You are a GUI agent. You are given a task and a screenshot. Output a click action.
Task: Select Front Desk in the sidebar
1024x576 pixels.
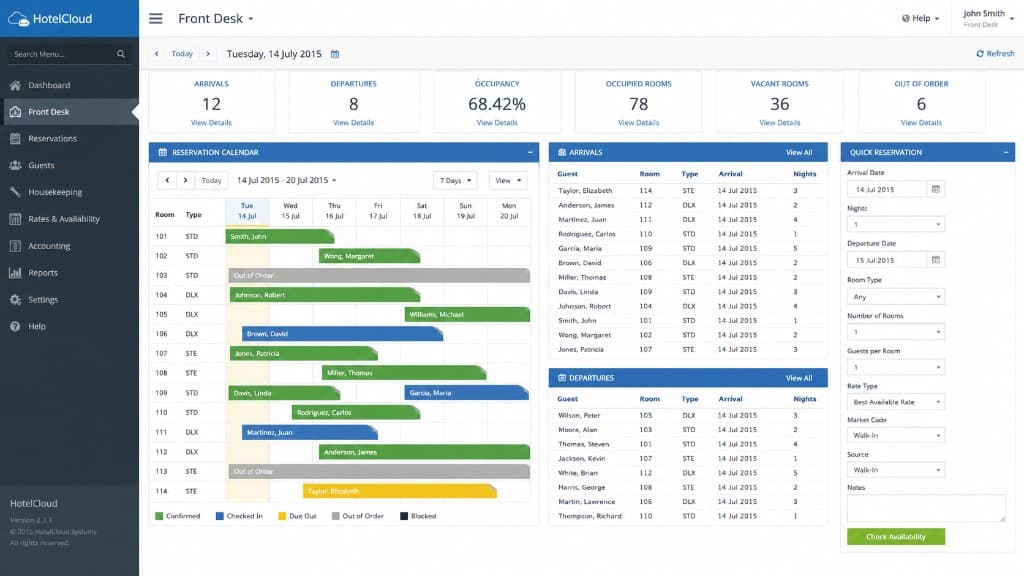[69, 112]
